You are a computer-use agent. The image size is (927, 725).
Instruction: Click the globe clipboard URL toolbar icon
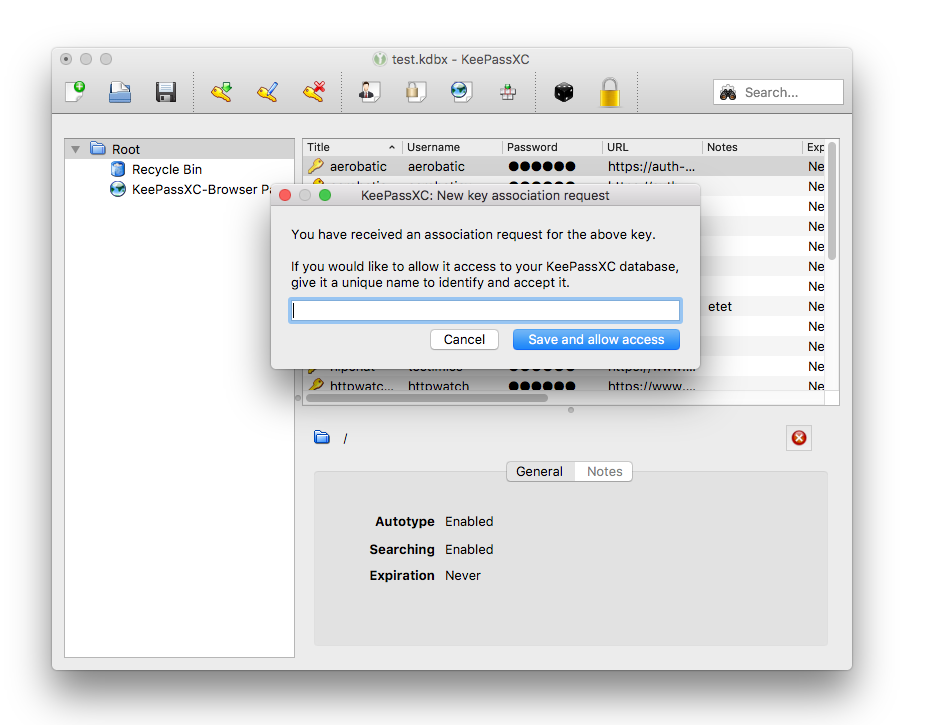(461, 92)
